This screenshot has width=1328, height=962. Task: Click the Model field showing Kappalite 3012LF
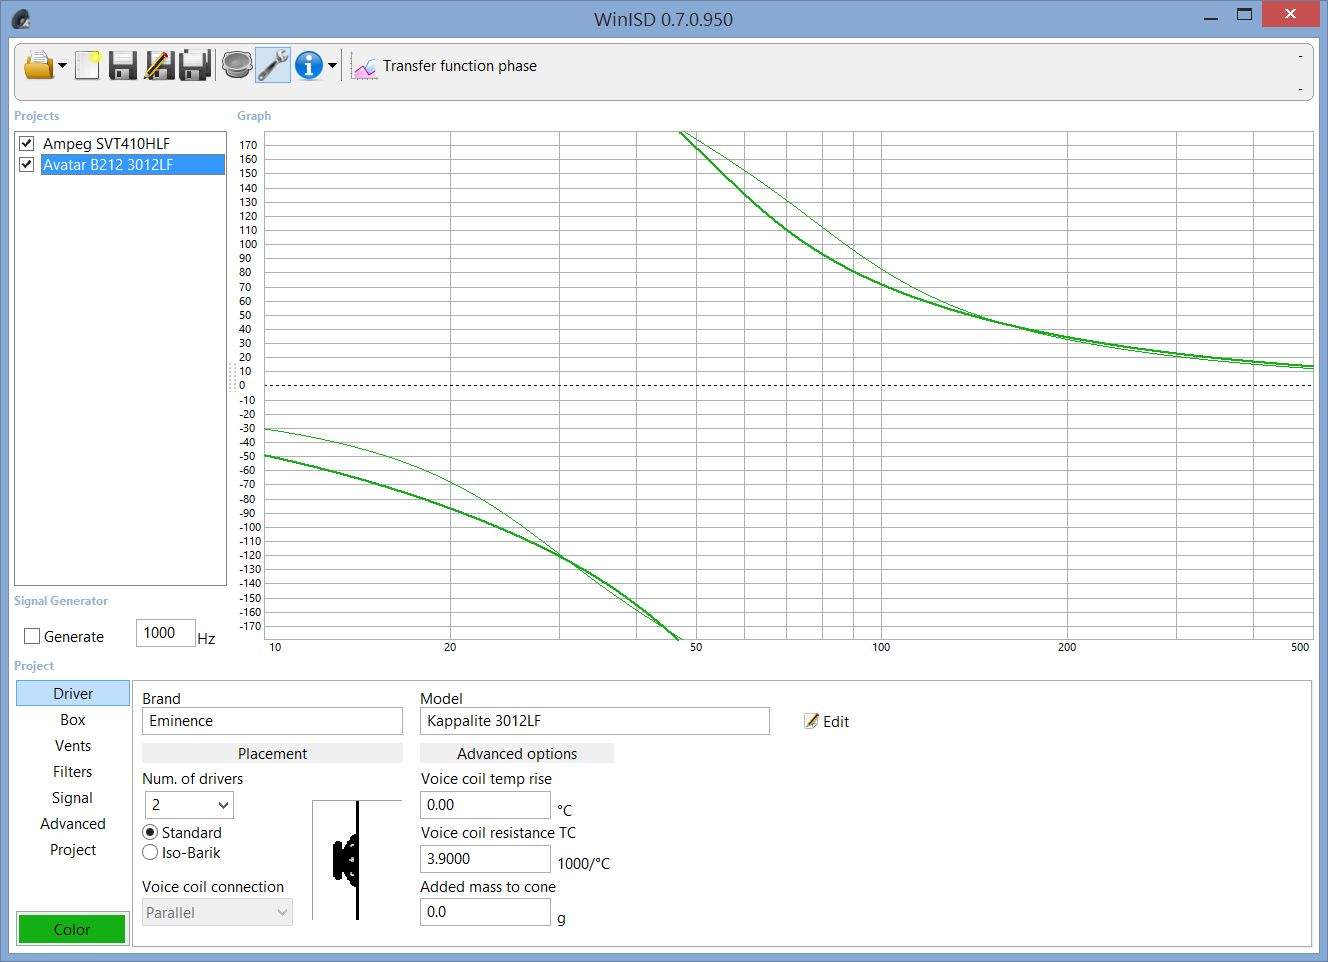coord(595,721)
